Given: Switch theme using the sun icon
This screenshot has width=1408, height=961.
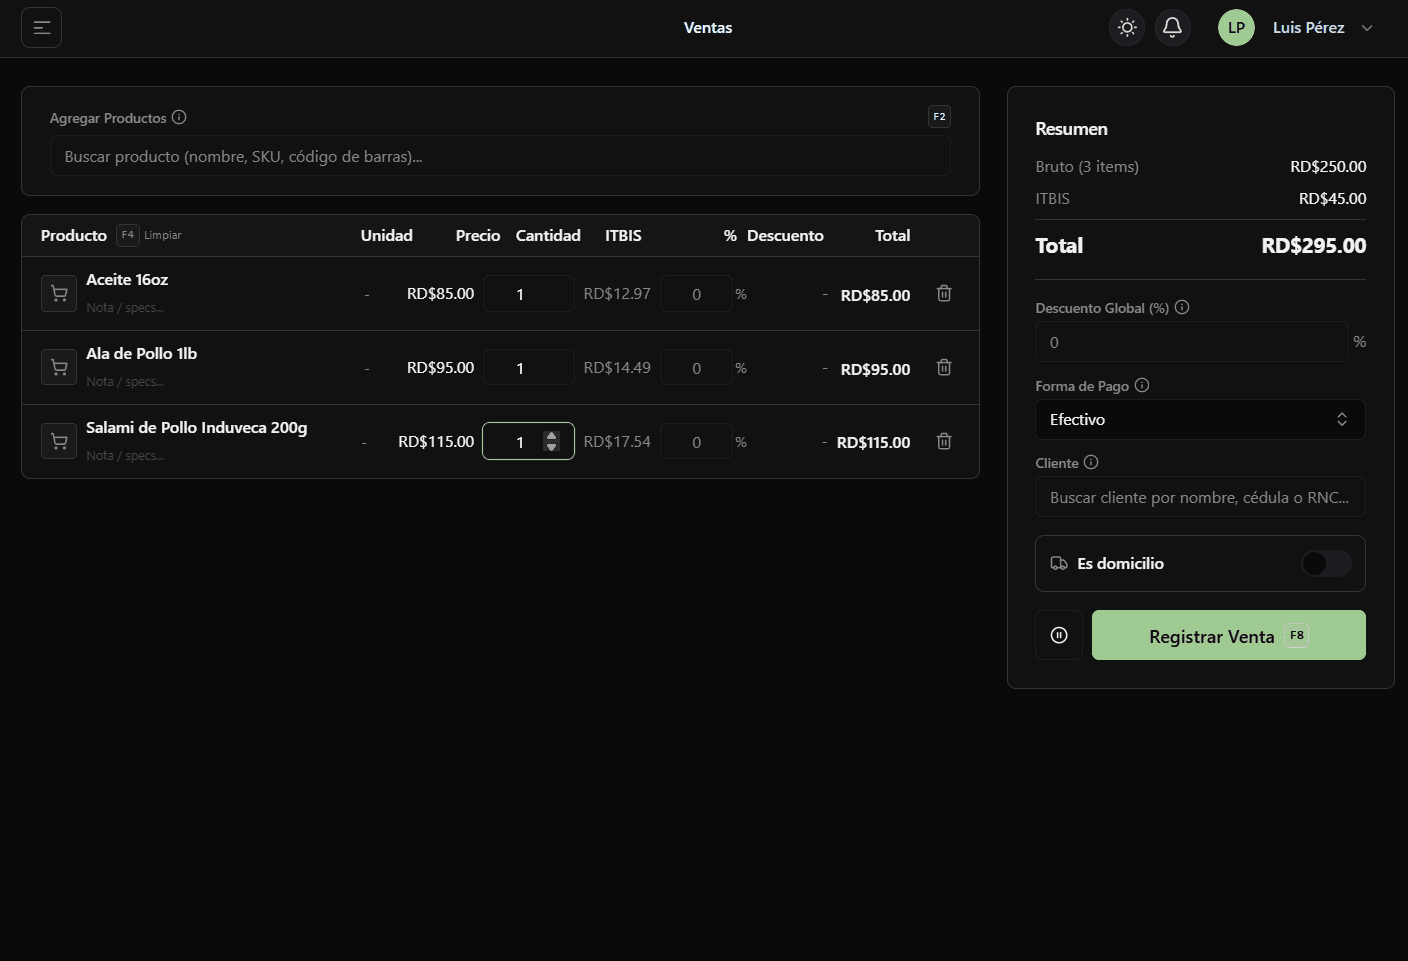Looking at the screenshot, I should 1127,28.
